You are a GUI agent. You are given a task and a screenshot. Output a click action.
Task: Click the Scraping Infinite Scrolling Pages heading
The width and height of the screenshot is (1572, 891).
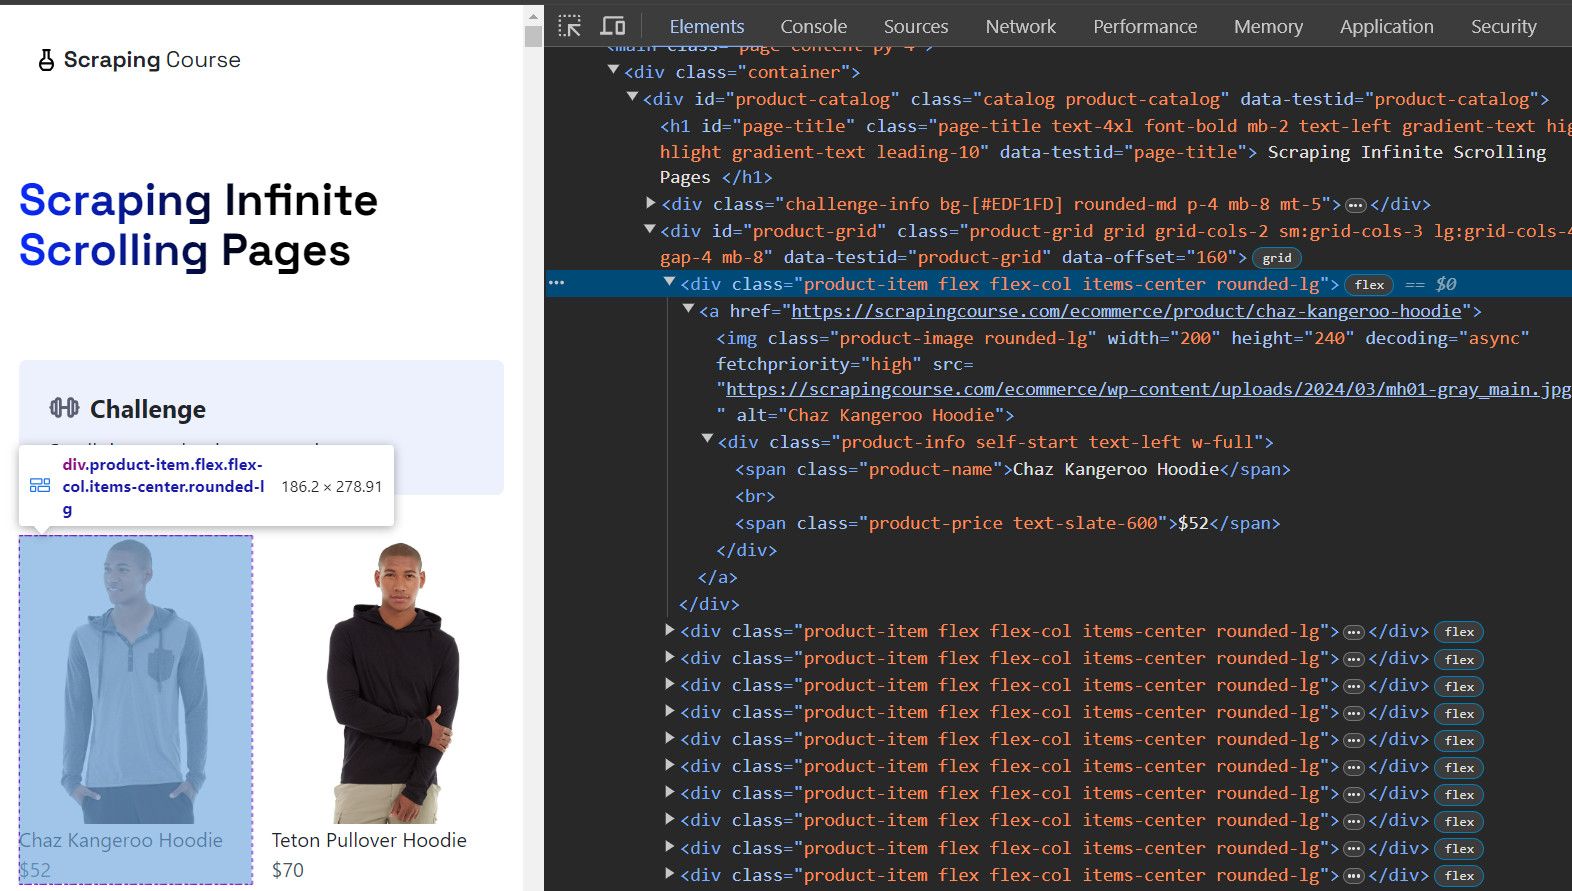[x=199, y=225]
